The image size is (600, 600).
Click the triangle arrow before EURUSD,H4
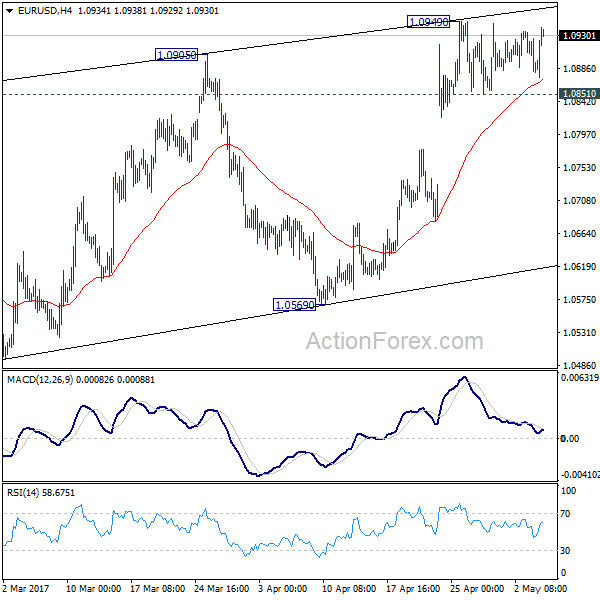click(x=10, y=11)
